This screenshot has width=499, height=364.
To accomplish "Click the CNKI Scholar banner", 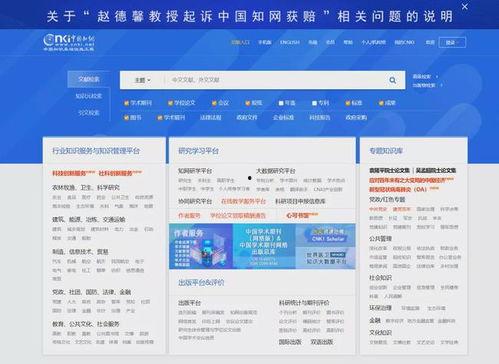I will 325,235.
